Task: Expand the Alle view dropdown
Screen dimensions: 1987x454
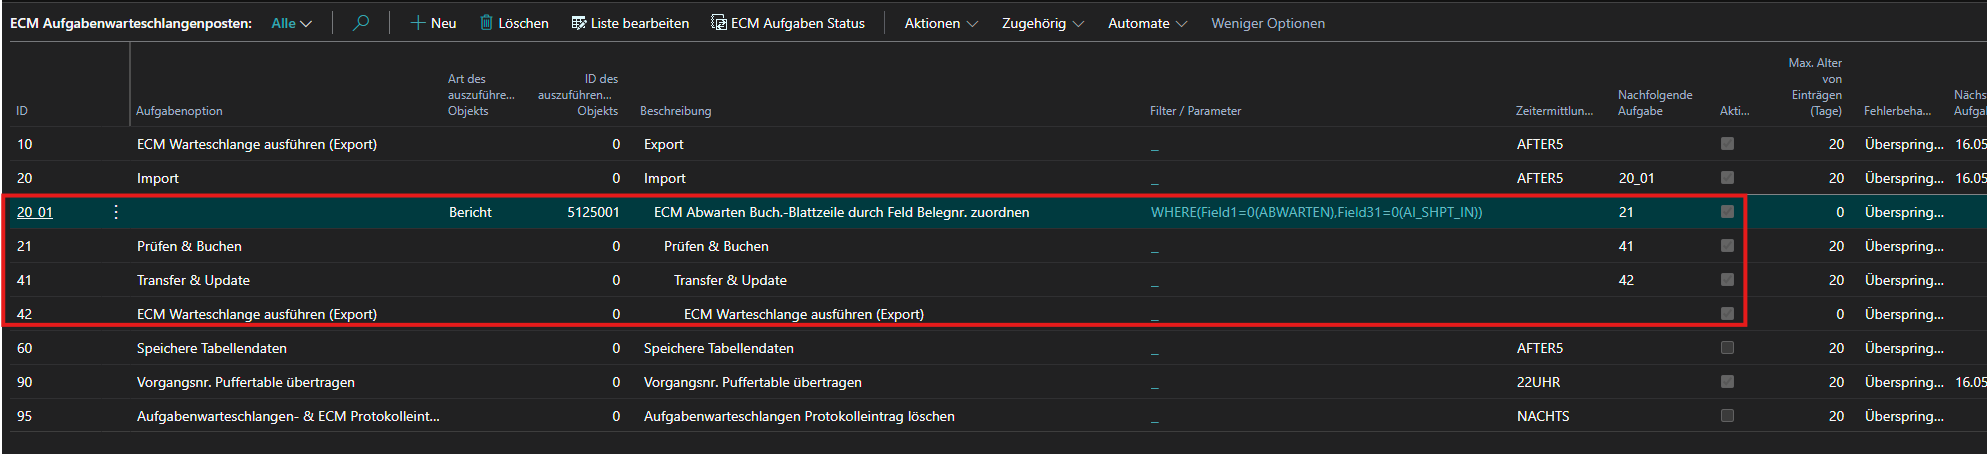Action: [291, 23]
